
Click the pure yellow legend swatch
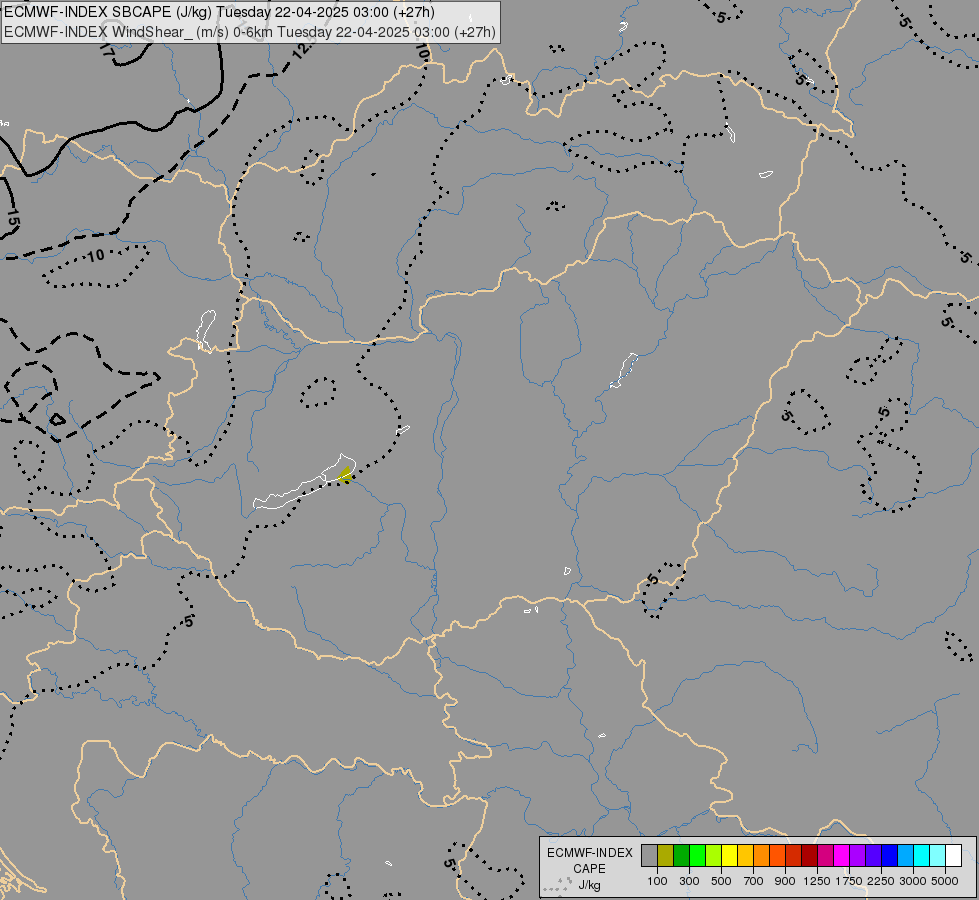729,856
